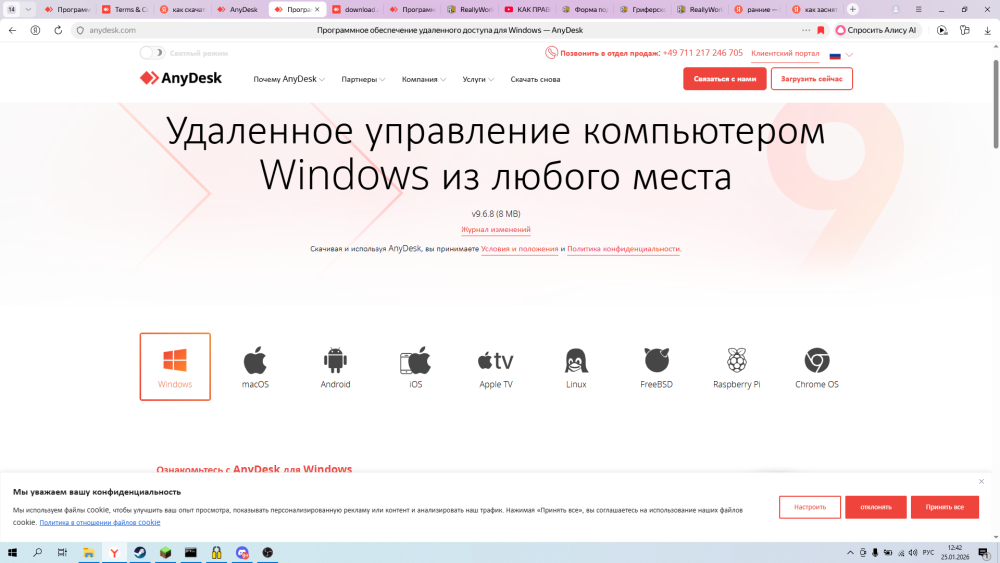This screenshot has height=563, width=1000.
Task: Show hidden system tray icons
Action: [850, 553]
